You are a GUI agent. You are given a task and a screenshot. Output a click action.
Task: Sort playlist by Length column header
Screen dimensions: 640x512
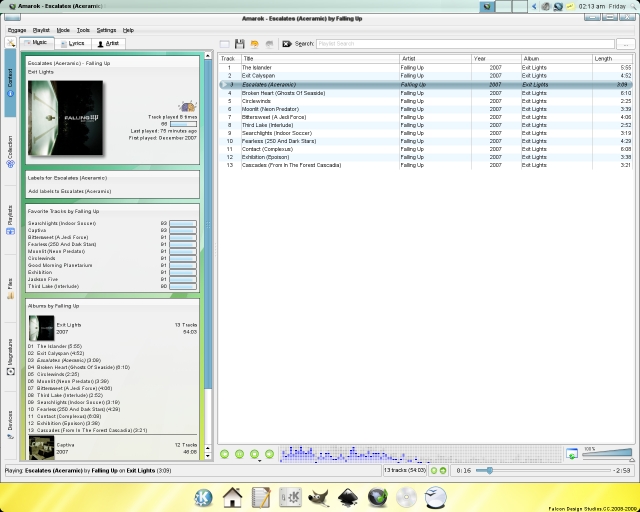point(613,59)
